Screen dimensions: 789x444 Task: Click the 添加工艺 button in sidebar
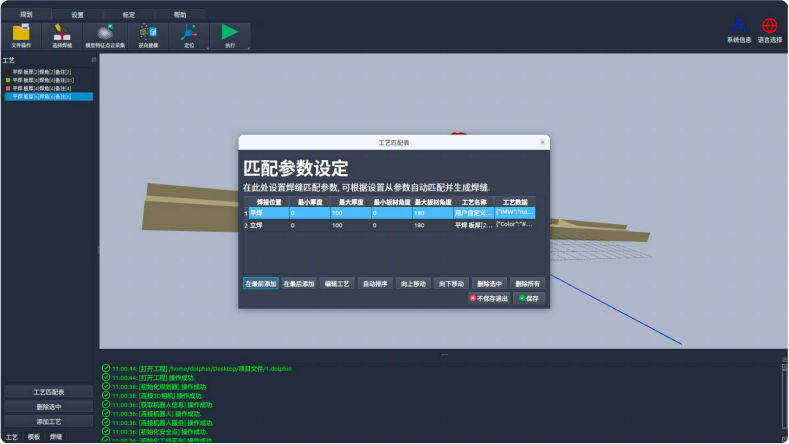click(48, 422)
